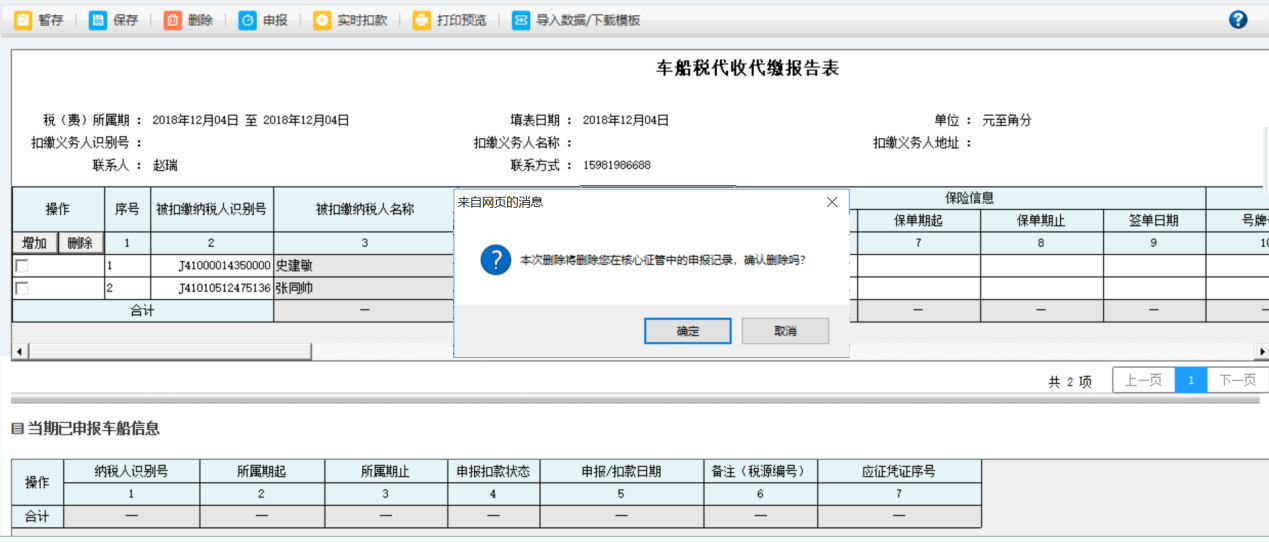
Task: Select page 1 in pagination
Action: pos(1191,380)
